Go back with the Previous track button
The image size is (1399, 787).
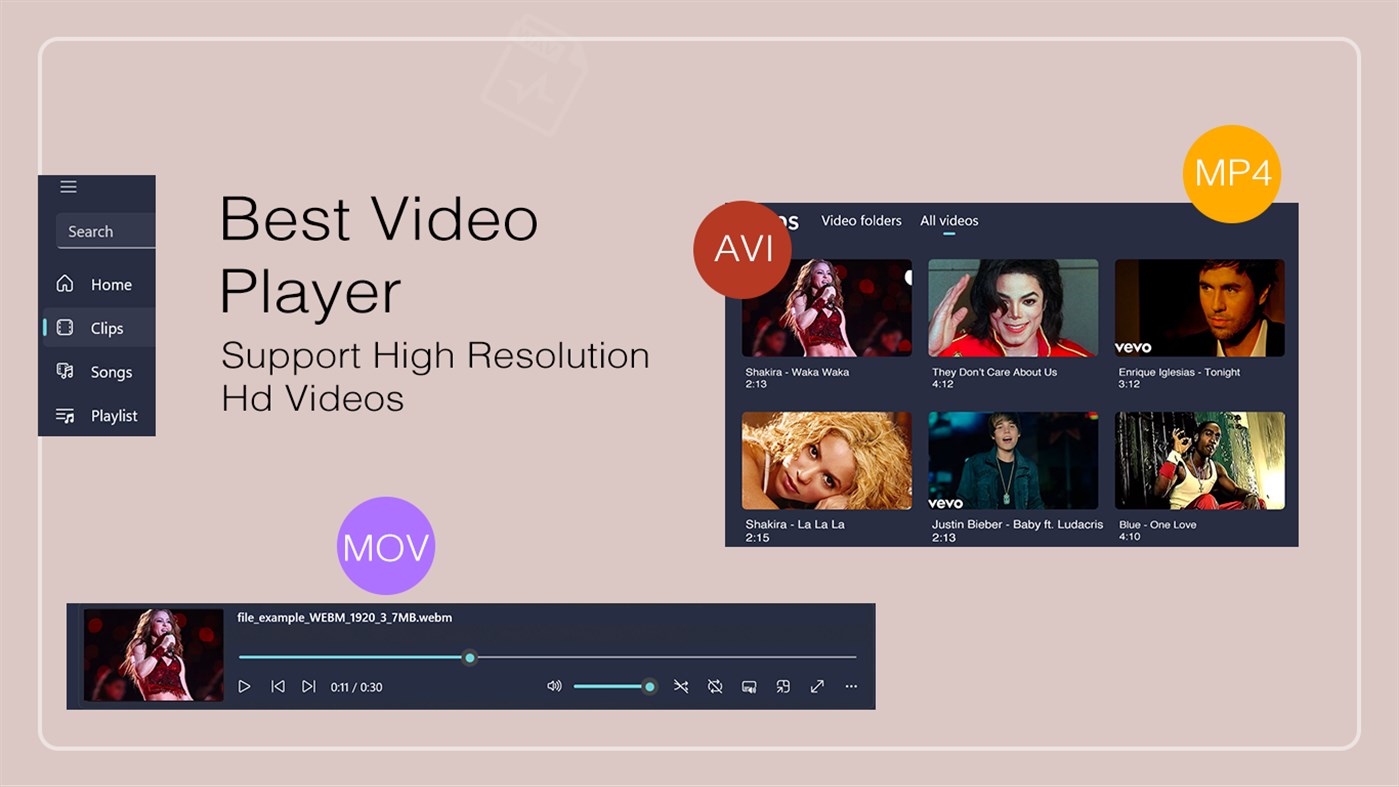tap(278, 686)
